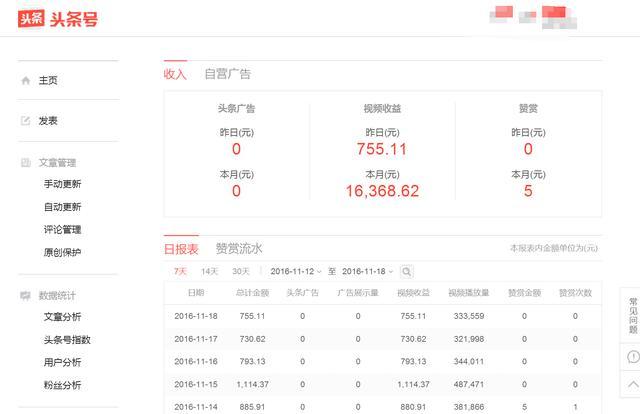The width and height of the screenshot is (640, 414).
Task: Go to 主页 in sidebar
Action: tap(48, 80)
